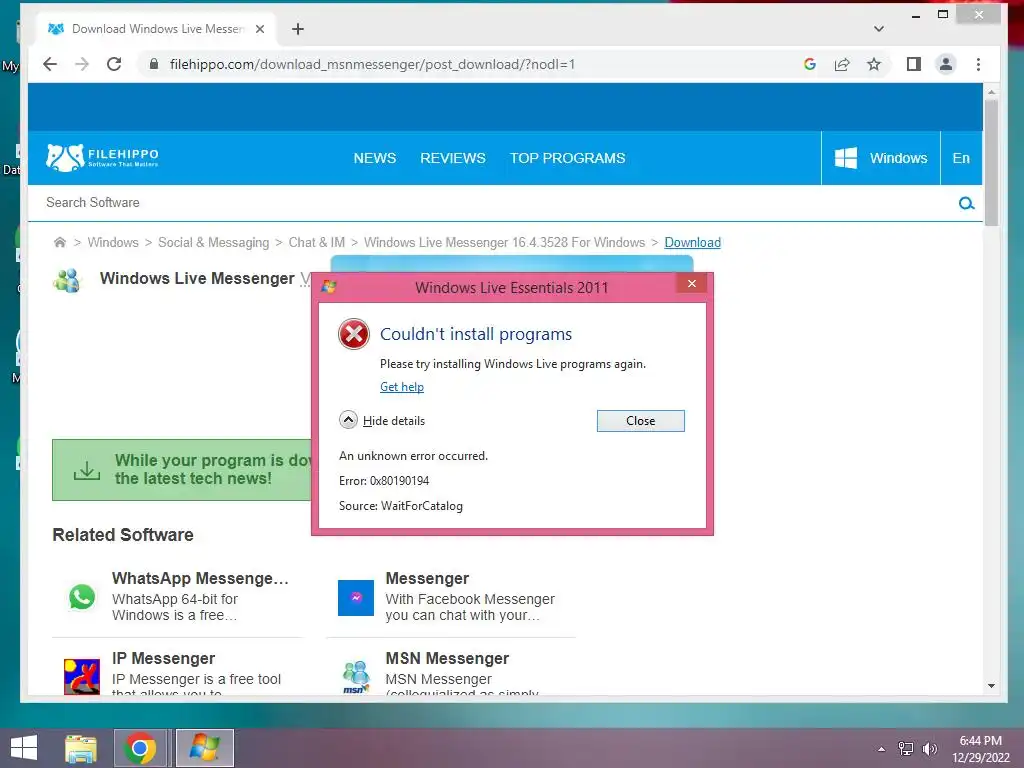Click the IP Messenger icon
Image resolution: width=1024 pixels, height=768 pixels.
(82, 677)
